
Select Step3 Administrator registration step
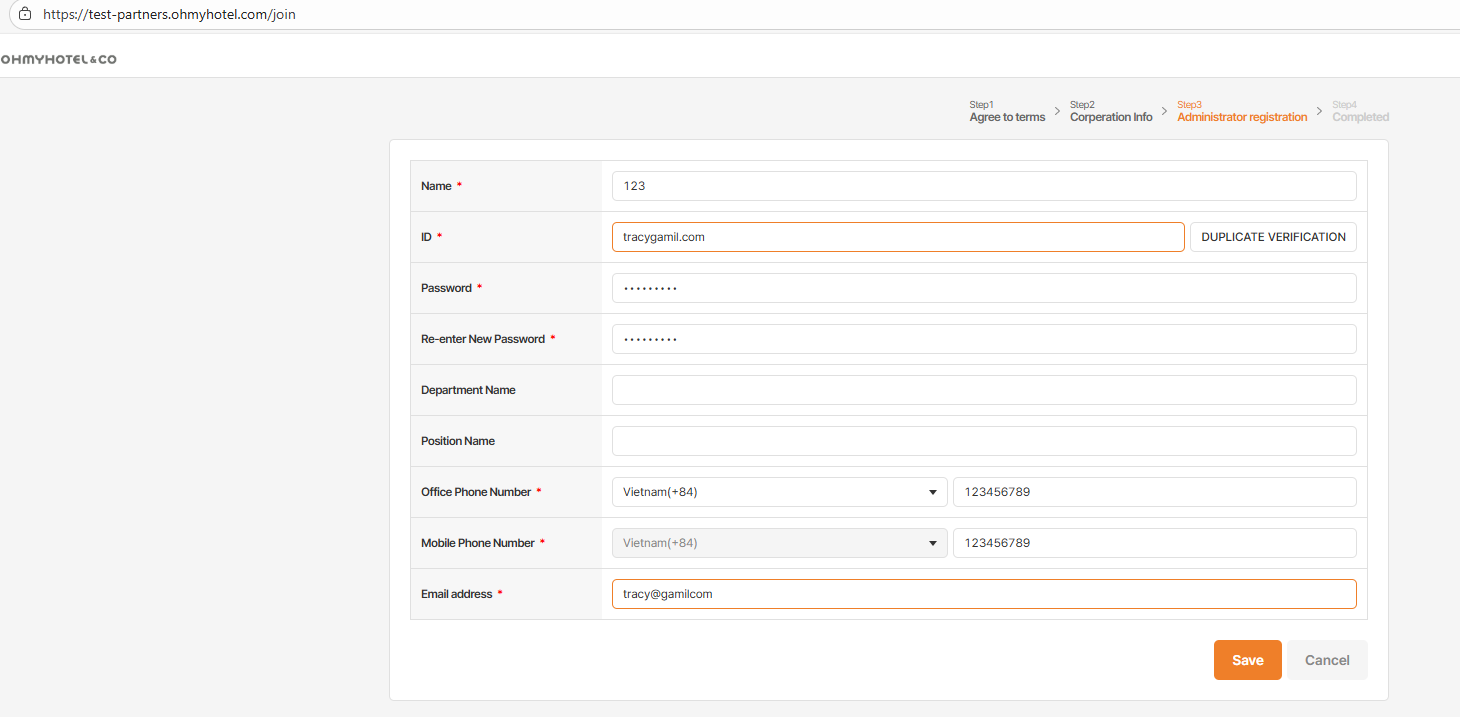click(1241, 112)
